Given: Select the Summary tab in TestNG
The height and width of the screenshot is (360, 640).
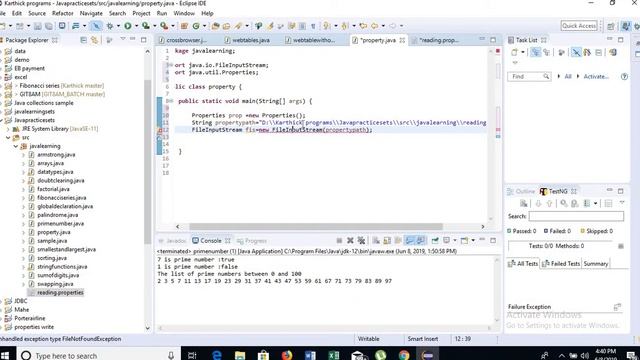Looking at the screenshot, I should tap(596, 264).
